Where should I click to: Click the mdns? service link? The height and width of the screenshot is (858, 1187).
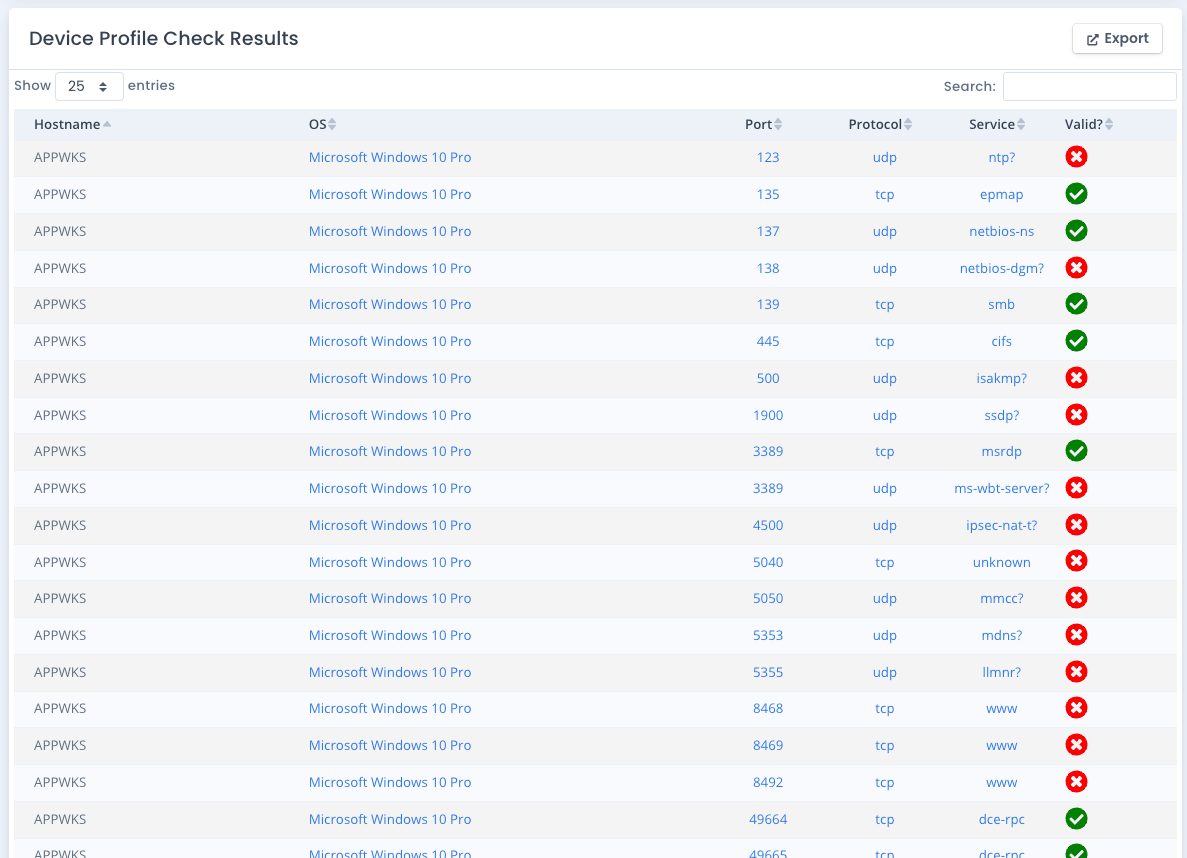click(1001, 635)
